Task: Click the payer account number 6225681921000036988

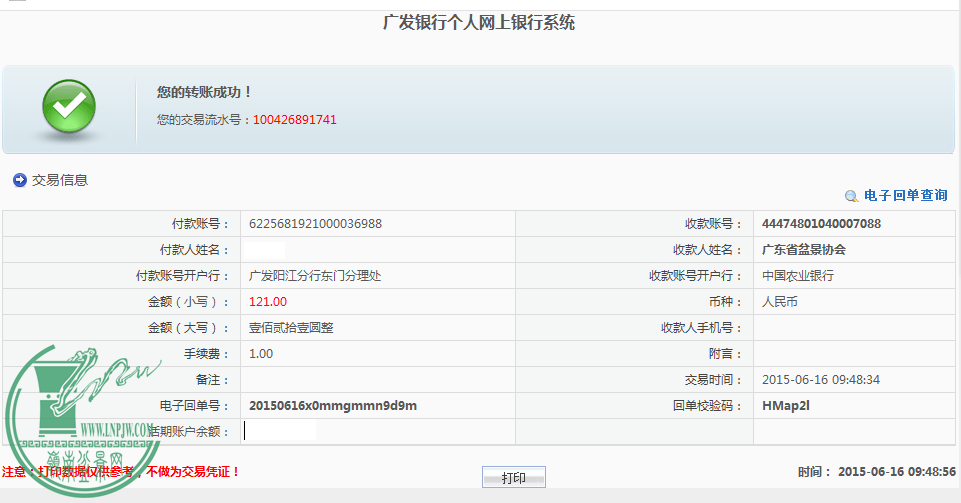Action: [x=315, y=223]
